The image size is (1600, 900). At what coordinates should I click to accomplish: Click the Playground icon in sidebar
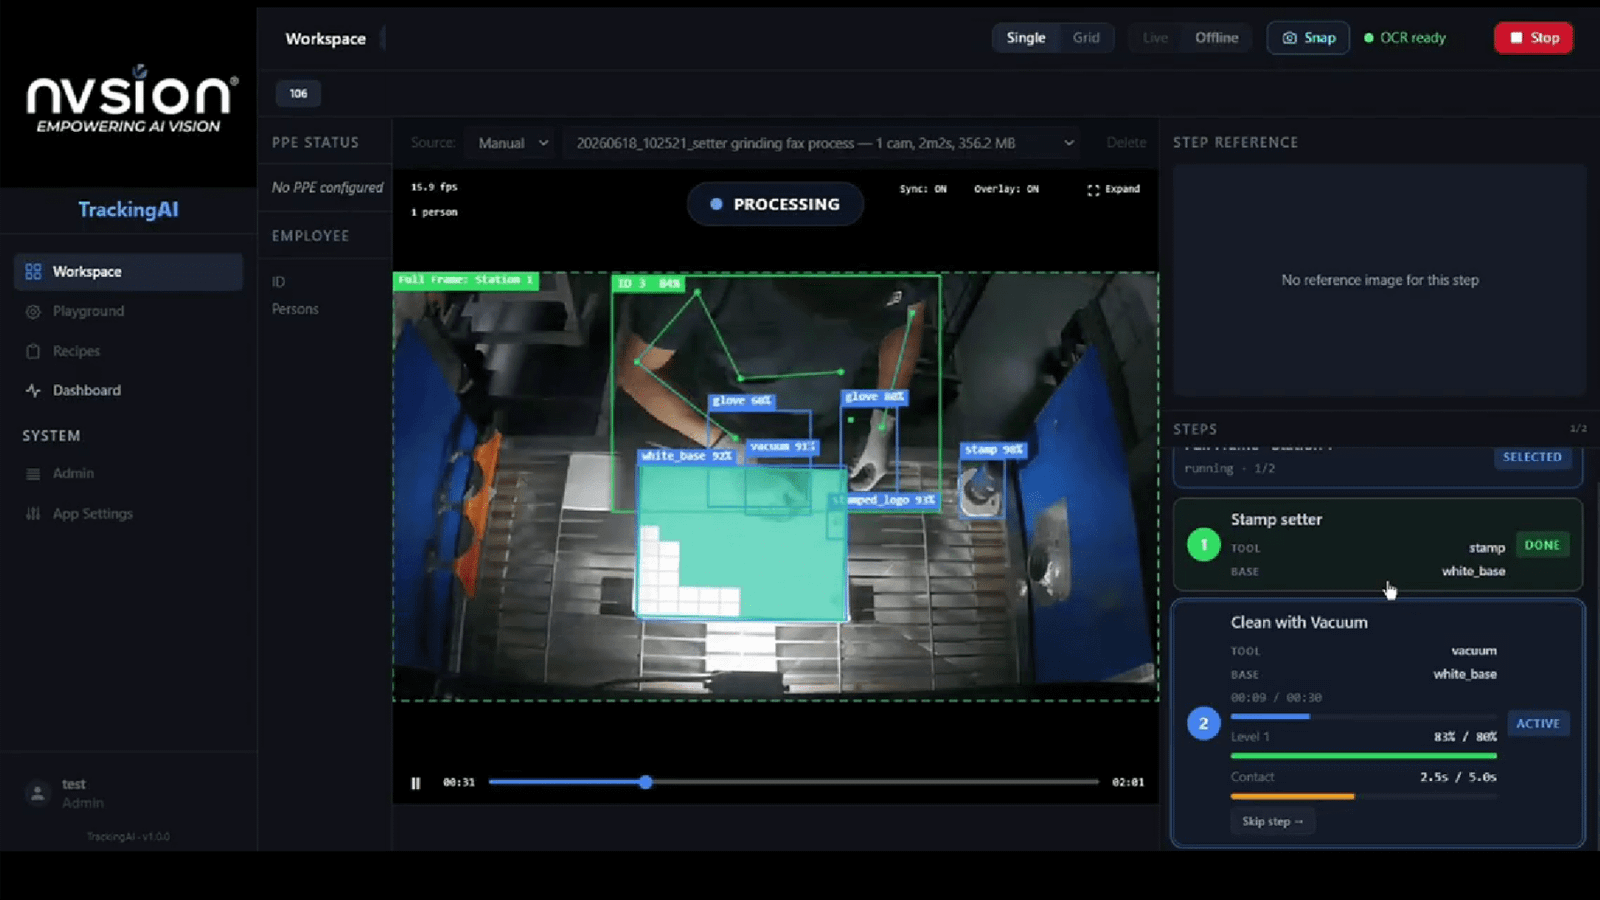tap(33, 312)
